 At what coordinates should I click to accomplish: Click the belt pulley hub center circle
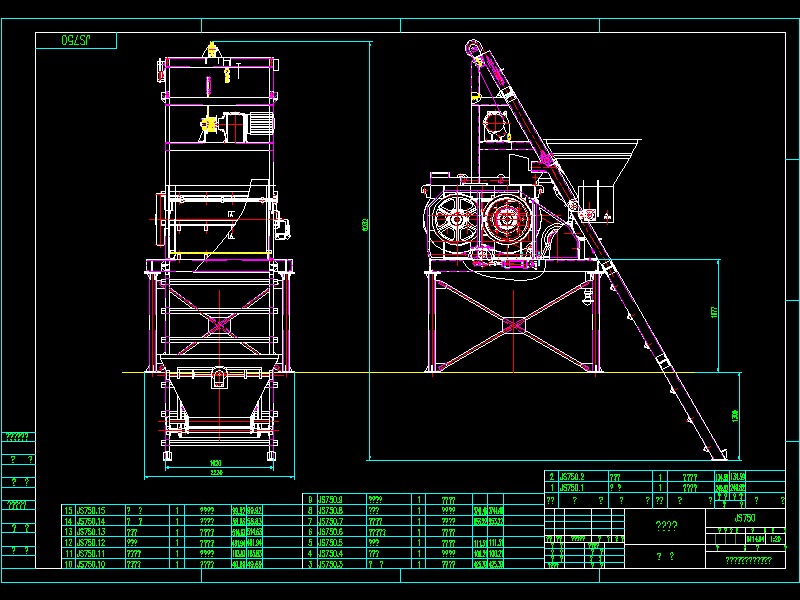(x=505, y=218)
